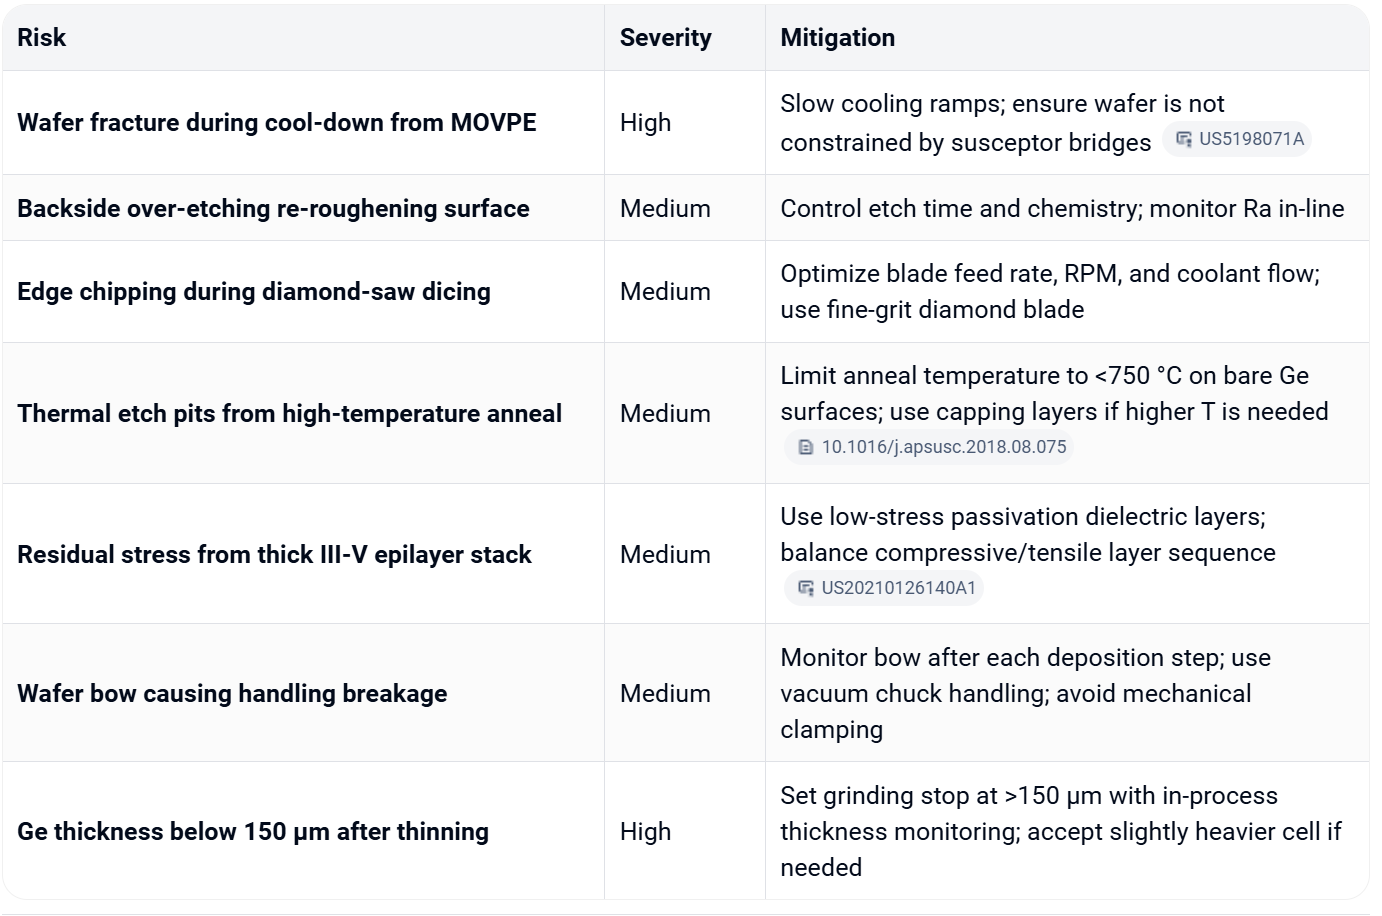Click the High severity for wafer fracture
The height and width of the screenshot is (916, 1382).
[x=646, y=123]
